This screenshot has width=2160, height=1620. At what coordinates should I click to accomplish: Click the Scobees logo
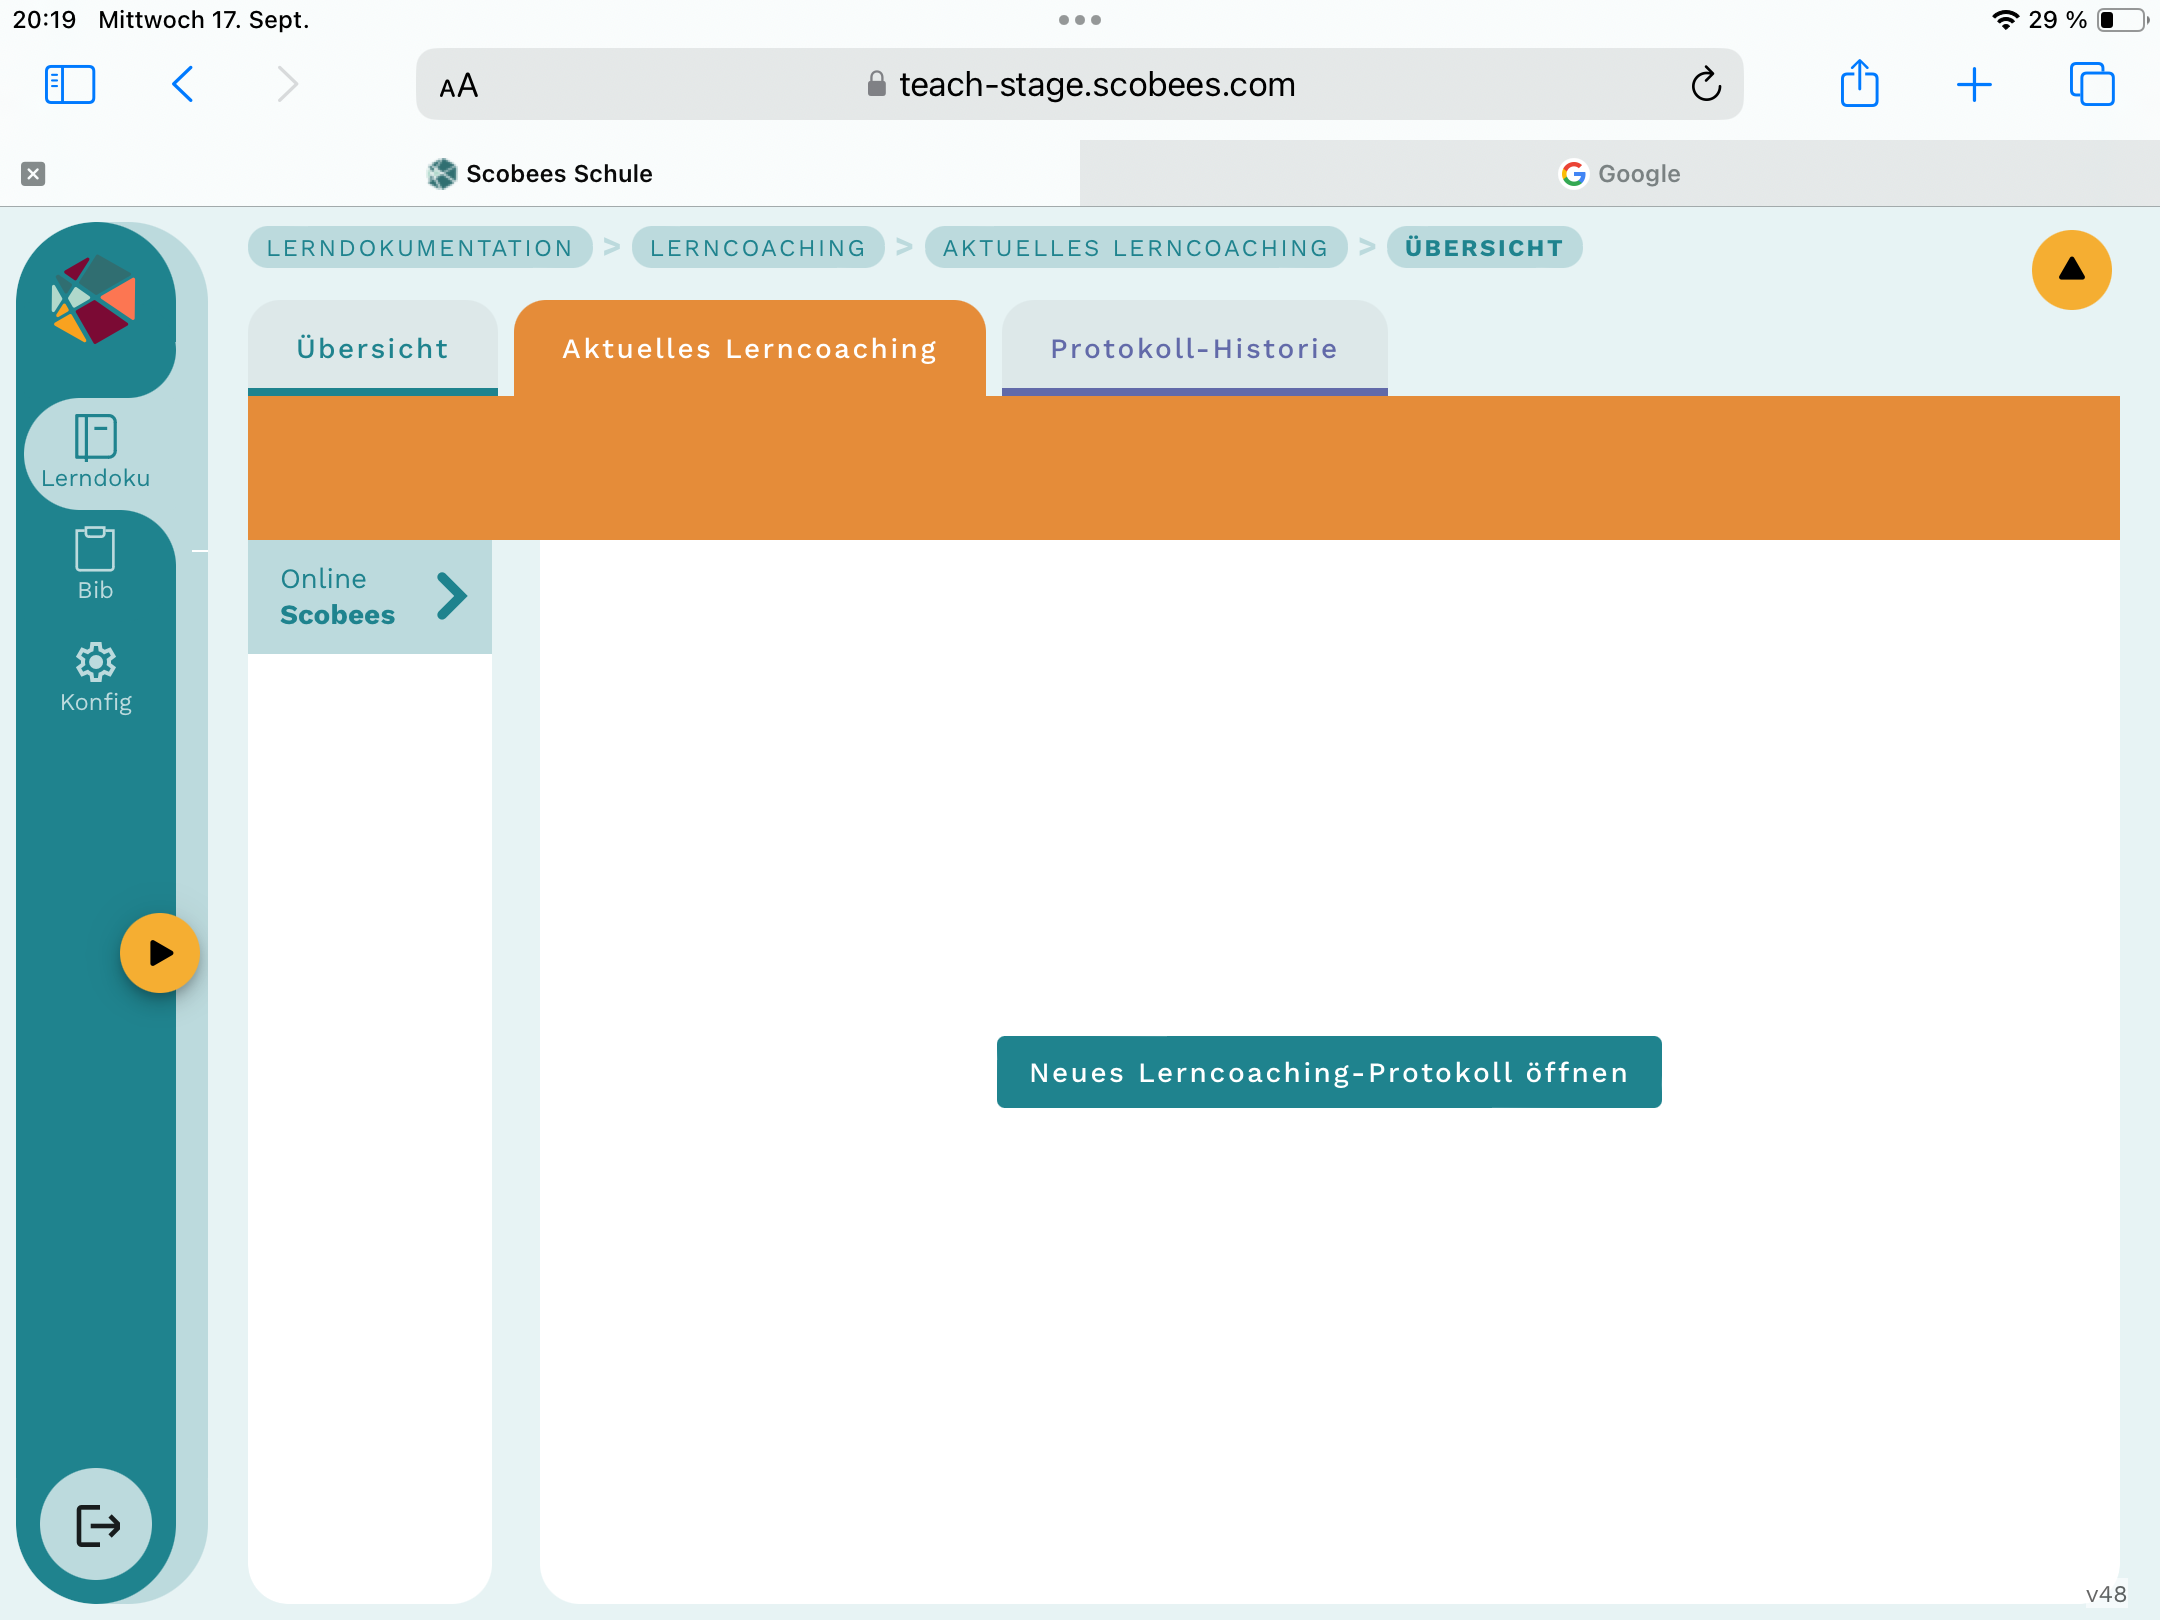pos(94,299)
